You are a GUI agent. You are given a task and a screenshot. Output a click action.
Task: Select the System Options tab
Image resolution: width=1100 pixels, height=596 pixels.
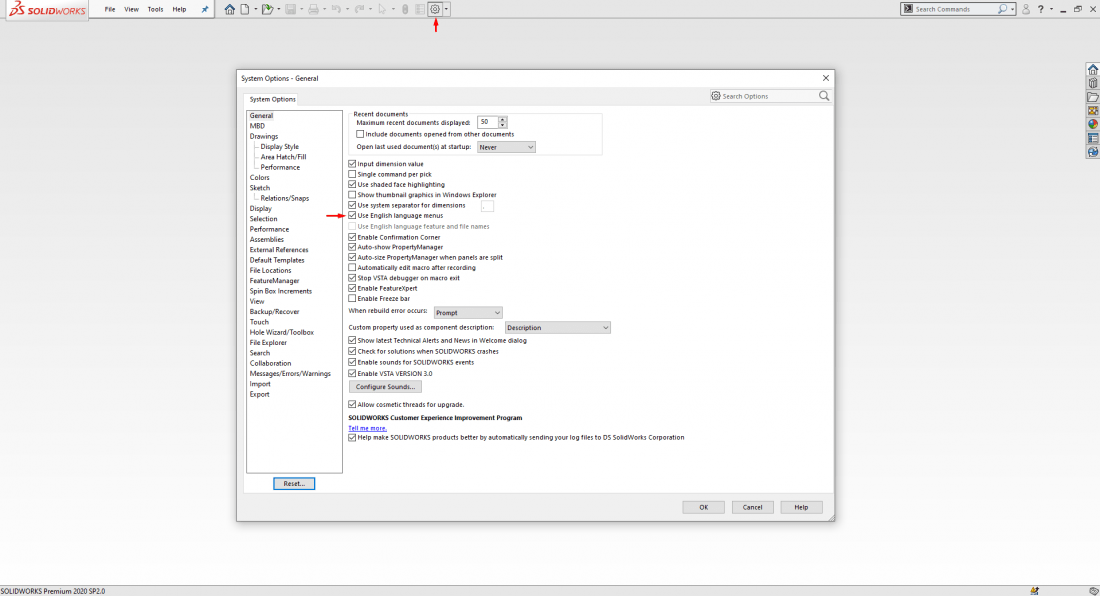click(x=272, y=99)
